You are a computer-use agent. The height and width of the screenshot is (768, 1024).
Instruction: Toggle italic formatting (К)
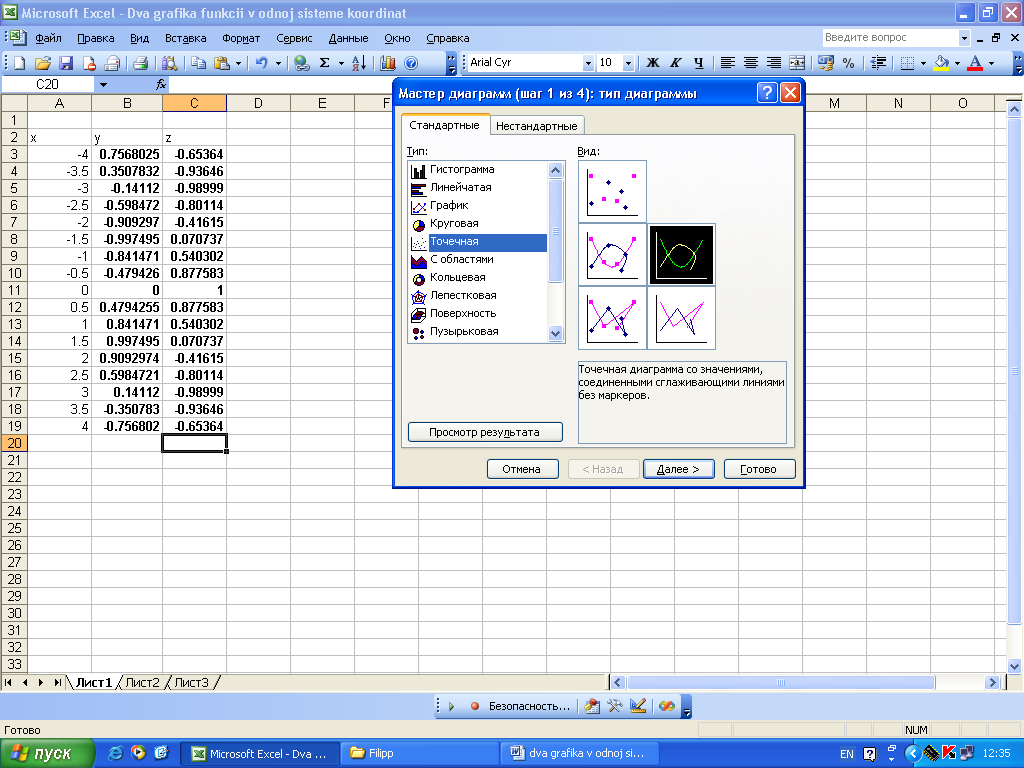point(676,63)
